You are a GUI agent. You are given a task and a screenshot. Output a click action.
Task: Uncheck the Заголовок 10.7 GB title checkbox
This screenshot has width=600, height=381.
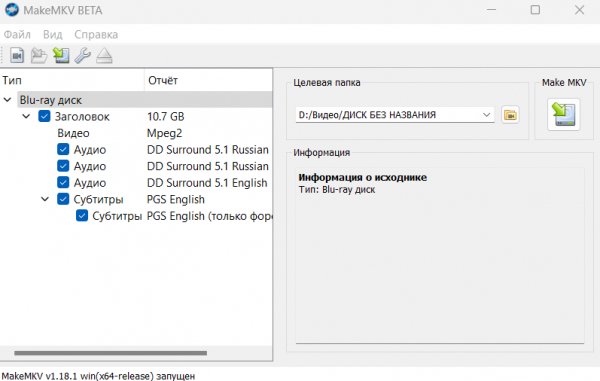(44, 116)
